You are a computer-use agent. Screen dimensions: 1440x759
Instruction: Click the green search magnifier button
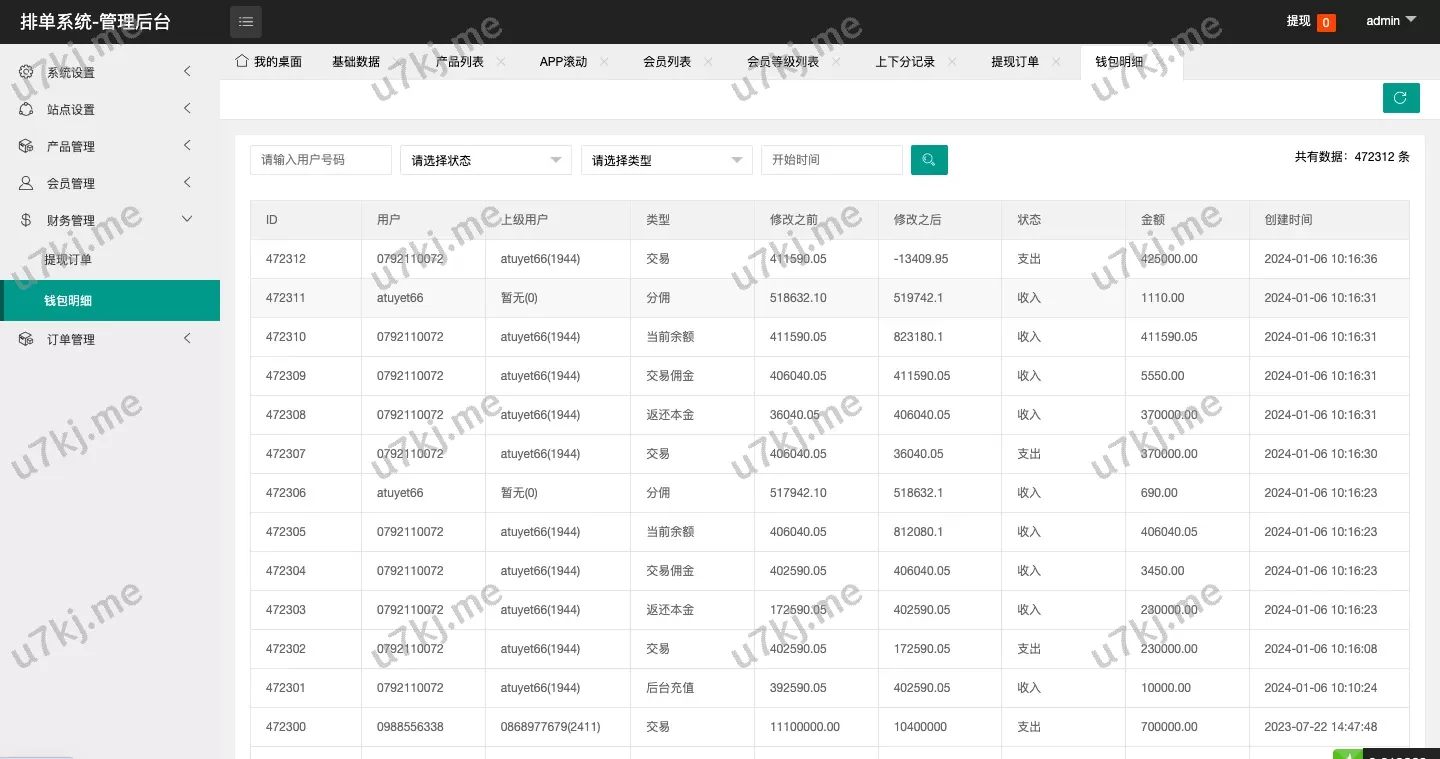(929, 160)
